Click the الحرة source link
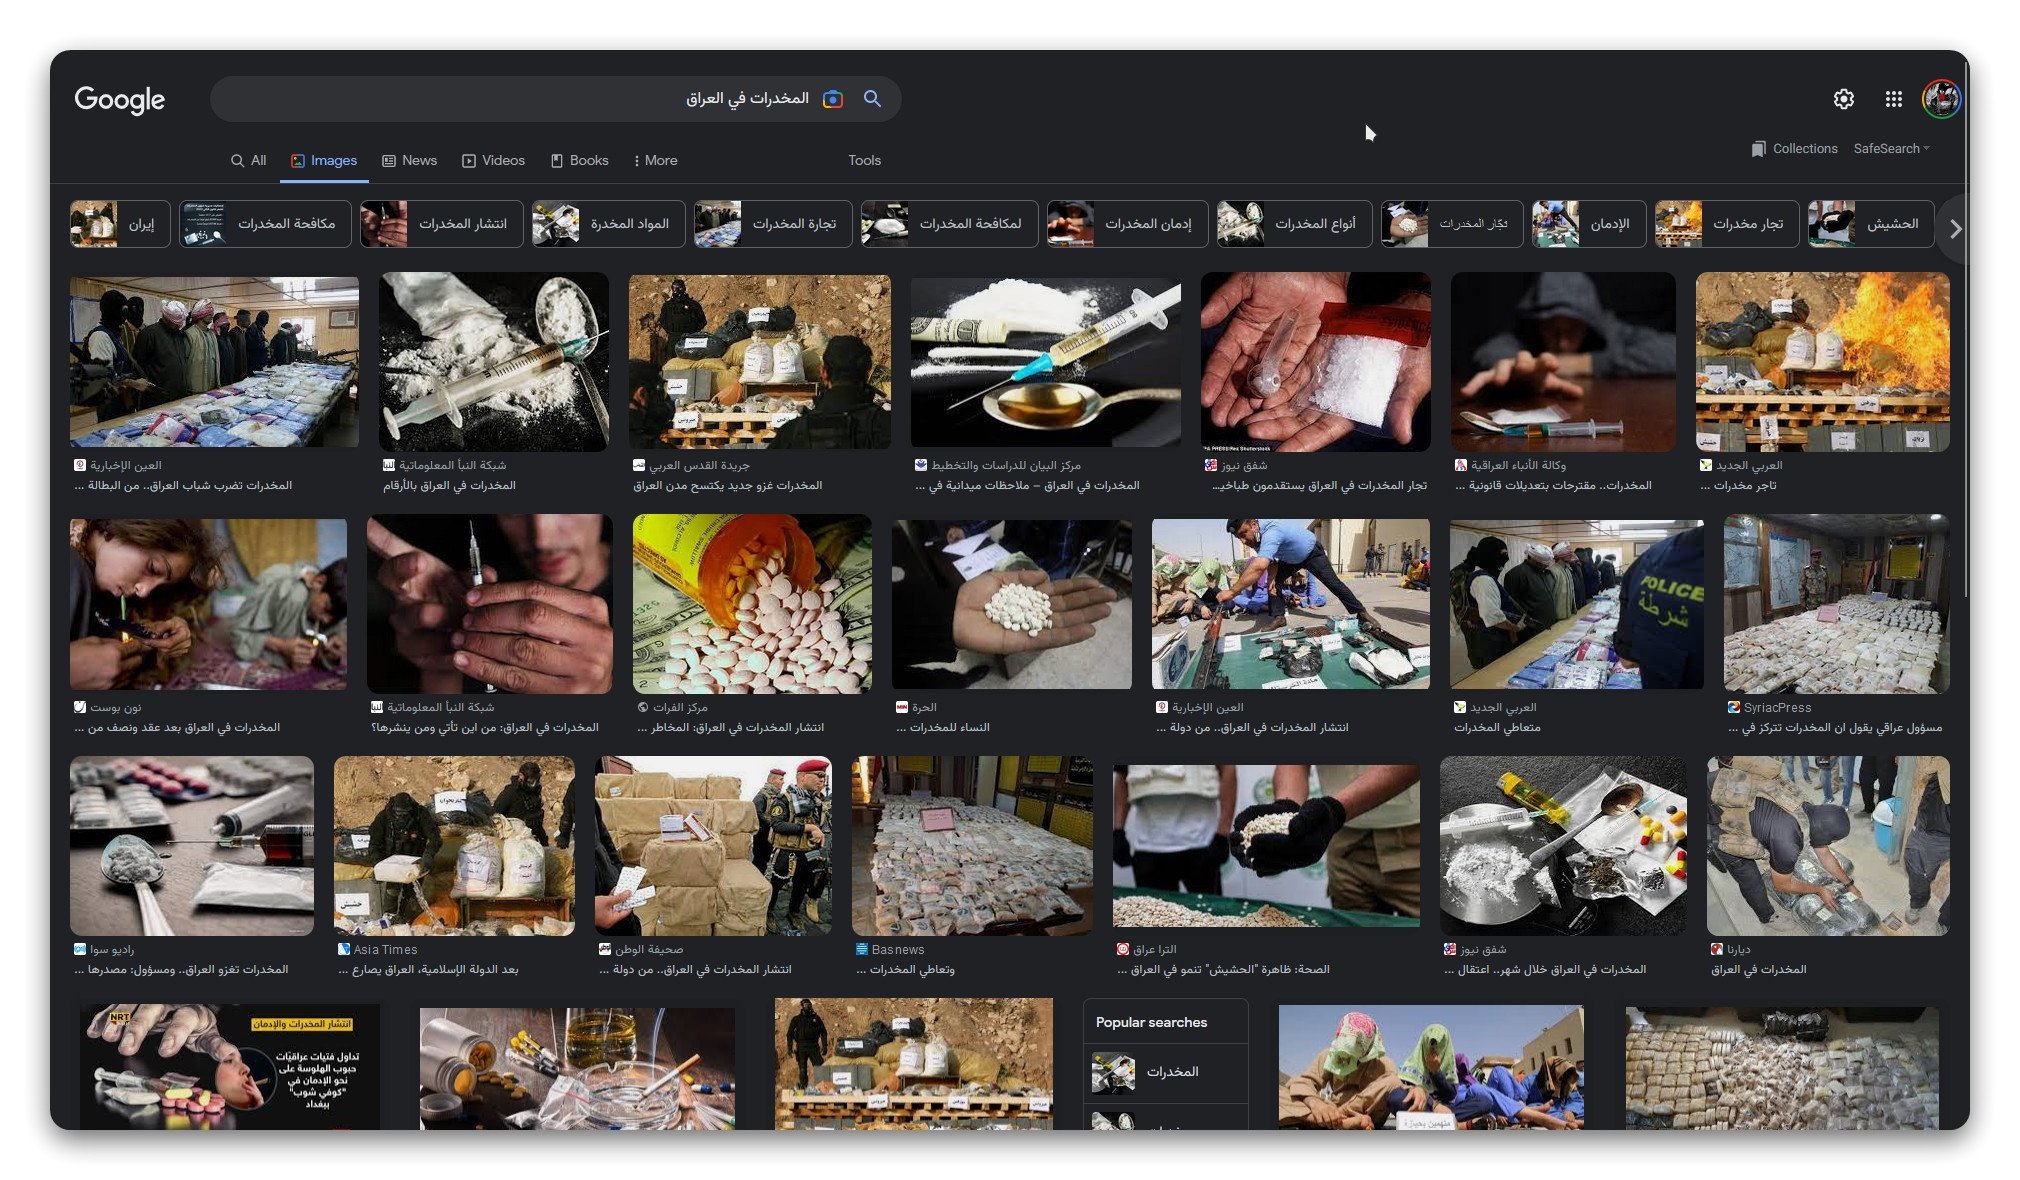The height and width of the screenshot is (1180, 2020). click(915, 707)
